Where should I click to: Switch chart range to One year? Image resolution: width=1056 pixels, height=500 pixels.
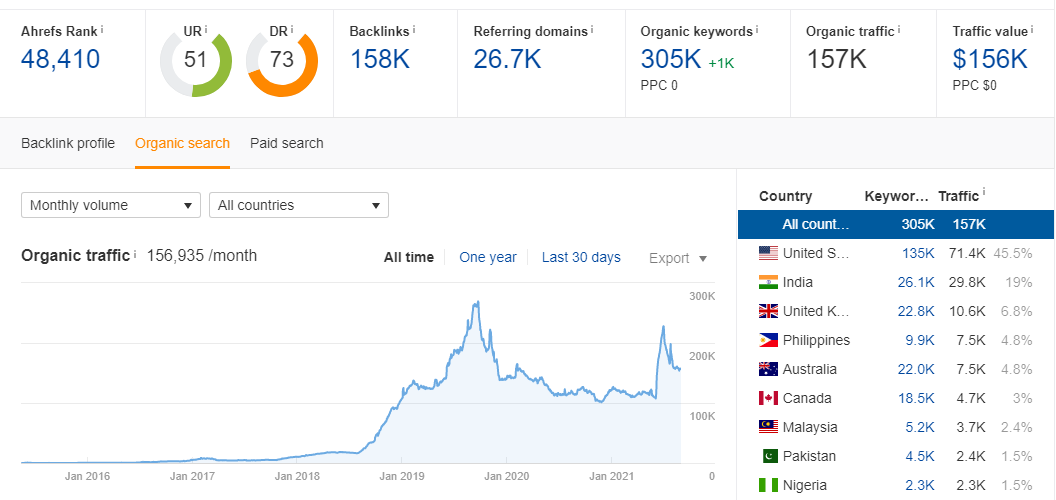point(488,257)
